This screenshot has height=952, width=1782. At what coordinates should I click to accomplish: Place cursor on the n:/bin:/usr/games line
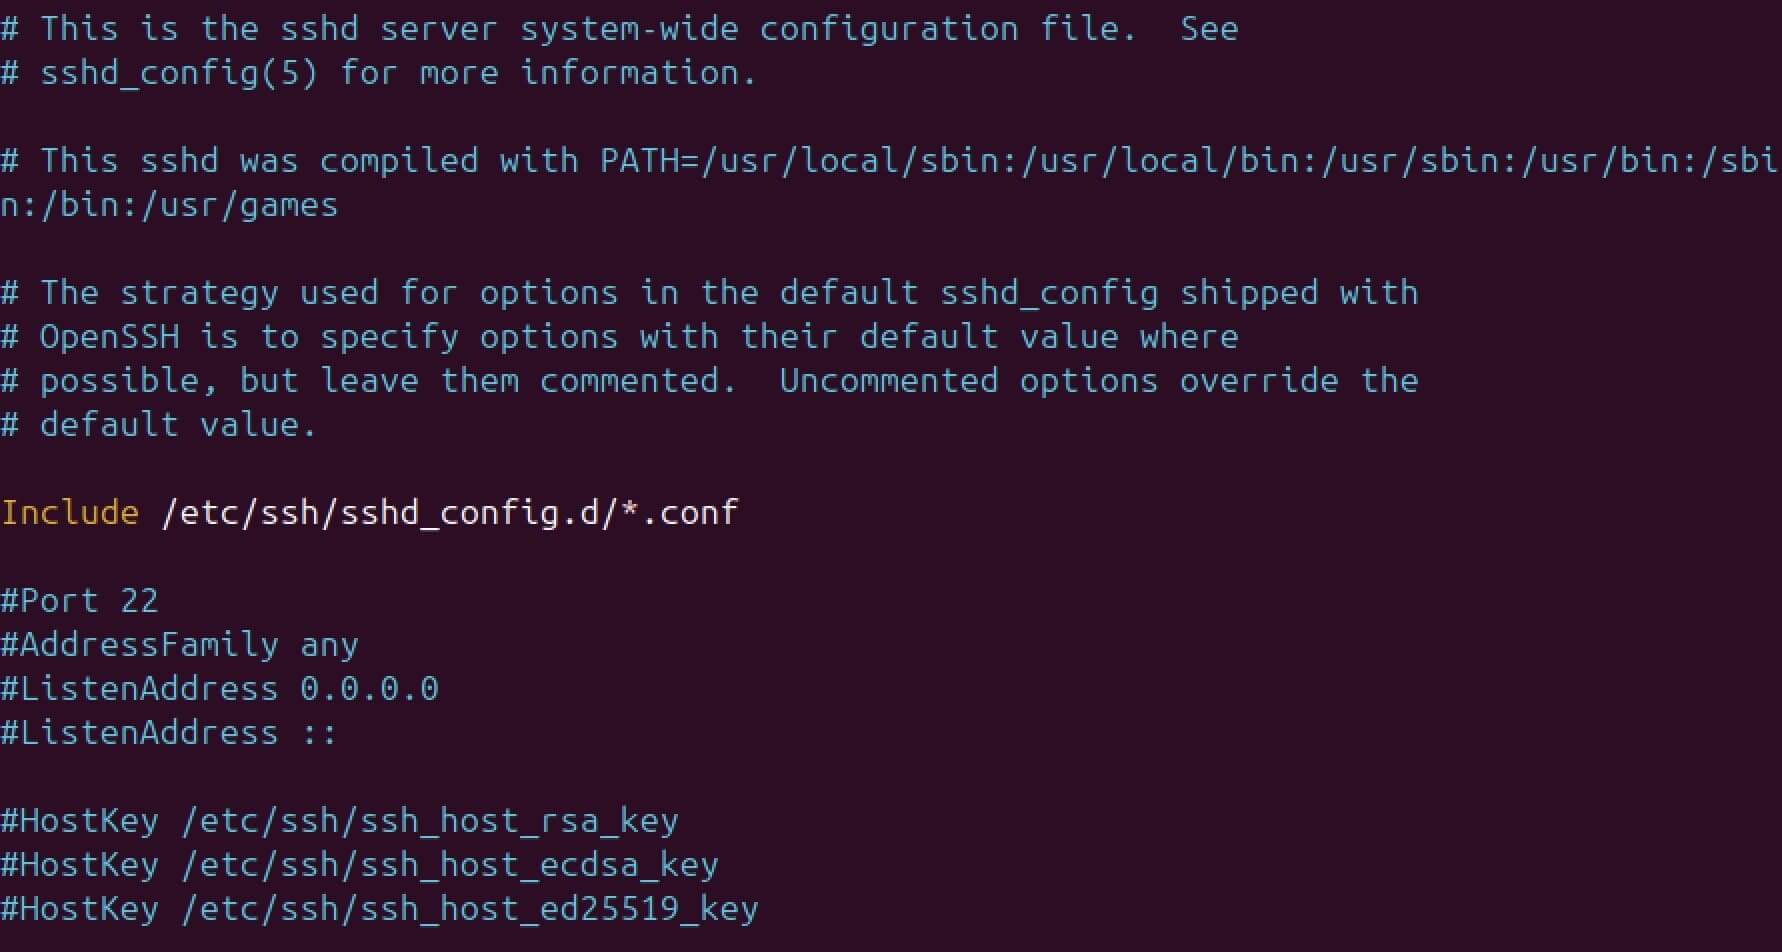click(169, 205)
